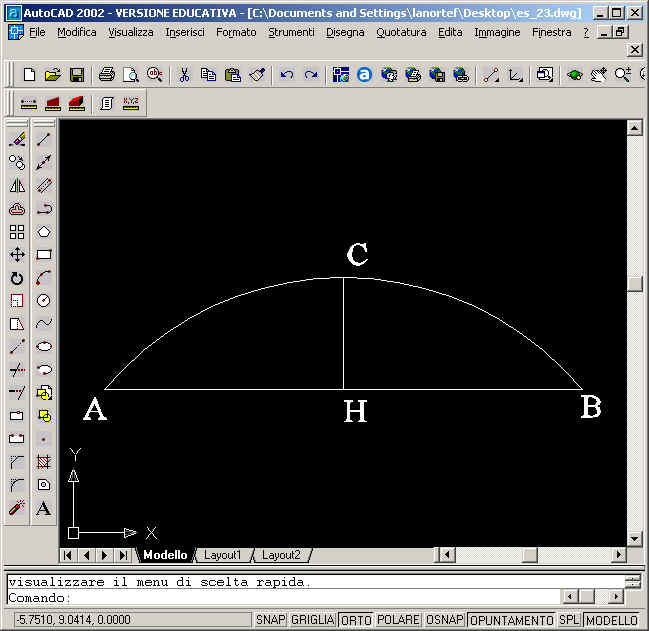Select the Circle tool
Image resolution: width=649 pixels, height=631 pixels.
(43, 300)
